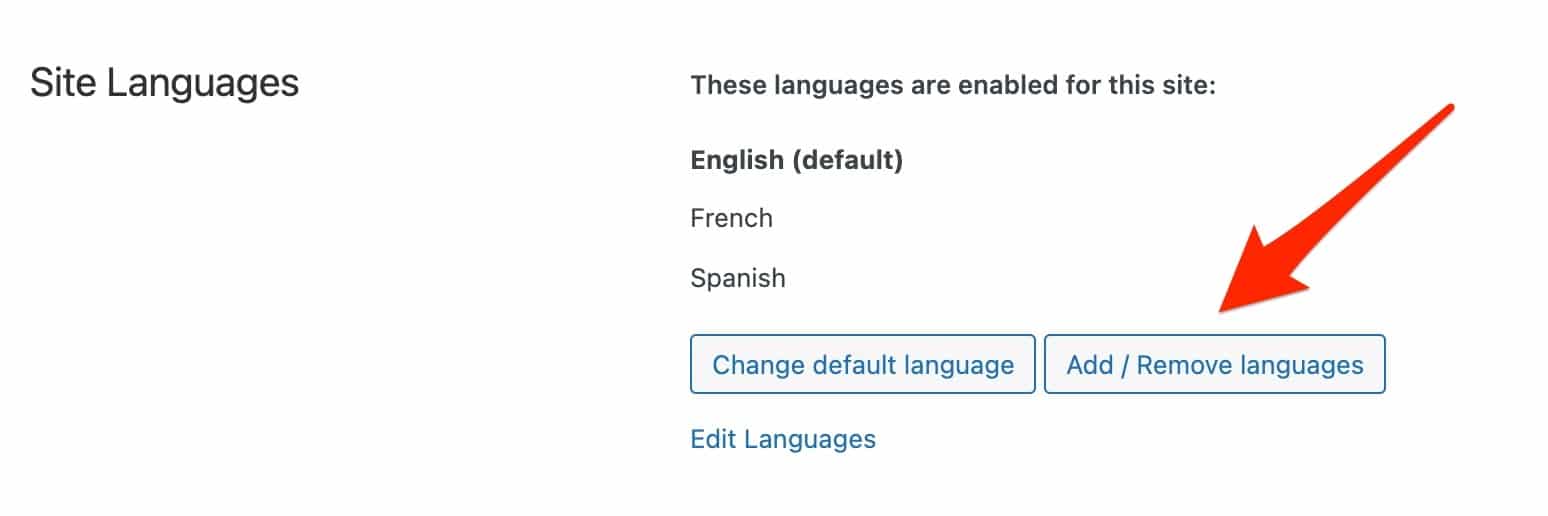The width and height of the screenshot is (1548, 516).
Task: Click the word "Add" in the languages button
Action: tap(1089, 365)
